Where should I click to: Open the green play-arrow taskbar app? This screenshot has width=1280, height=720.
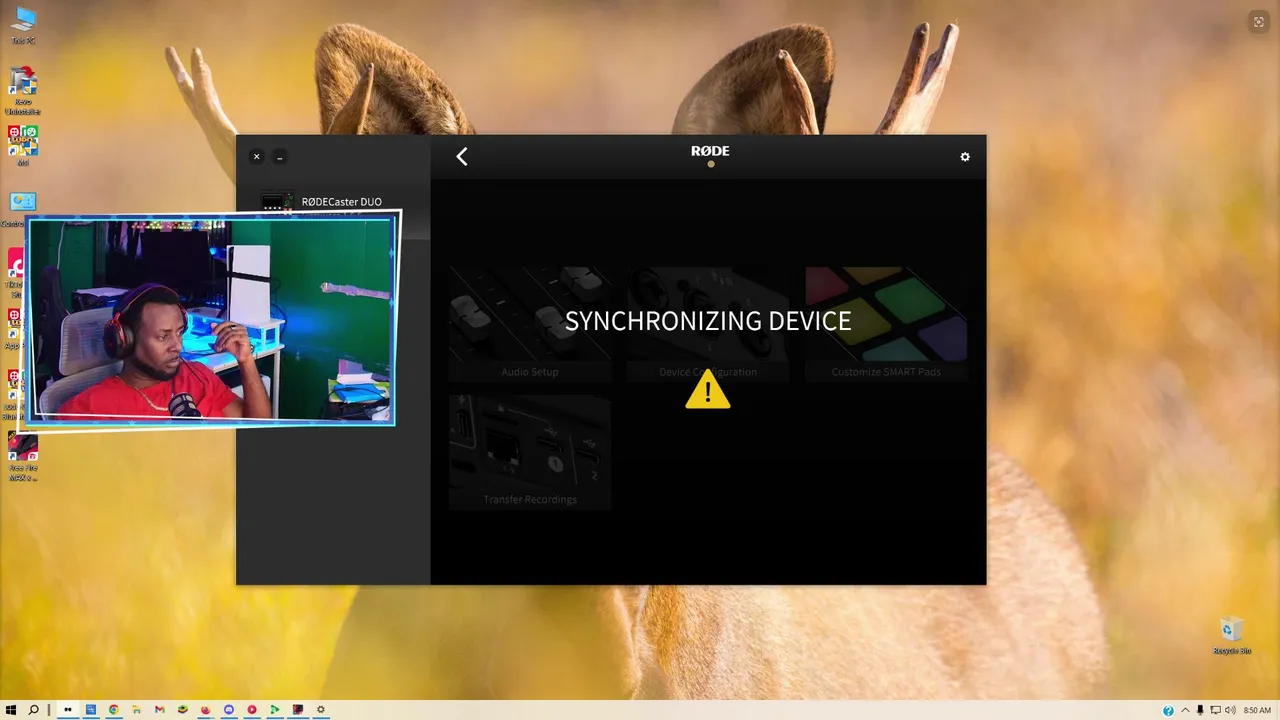275,710
